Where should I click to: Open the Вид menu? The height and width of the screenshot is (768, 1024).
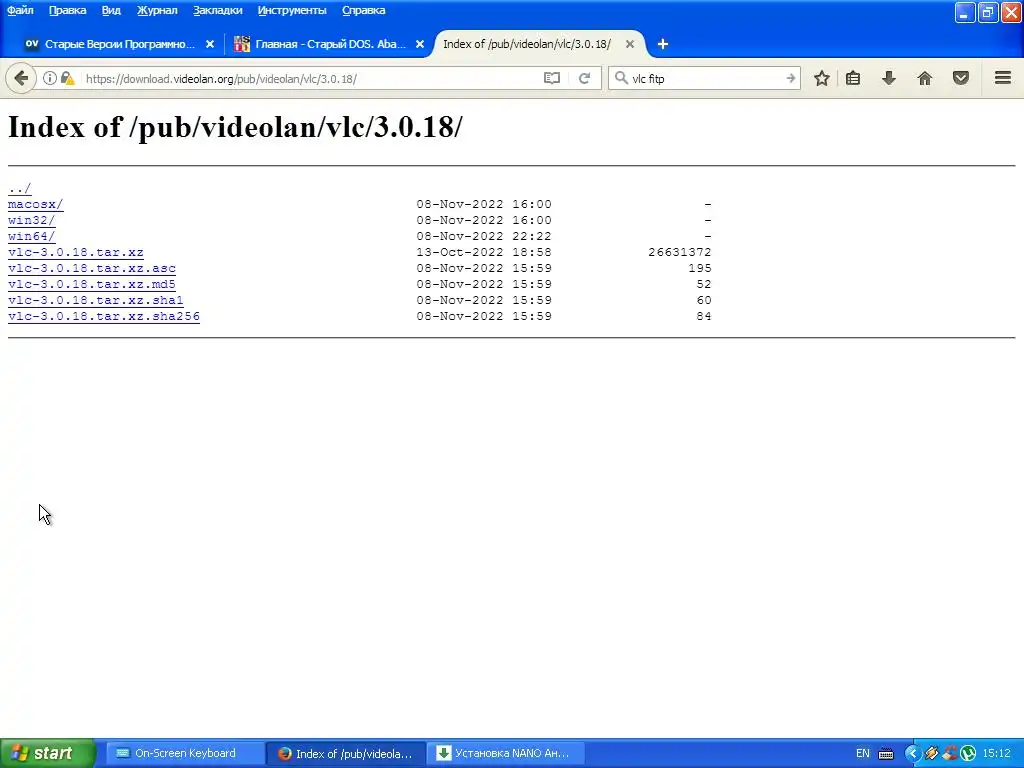tap(111, 10)
